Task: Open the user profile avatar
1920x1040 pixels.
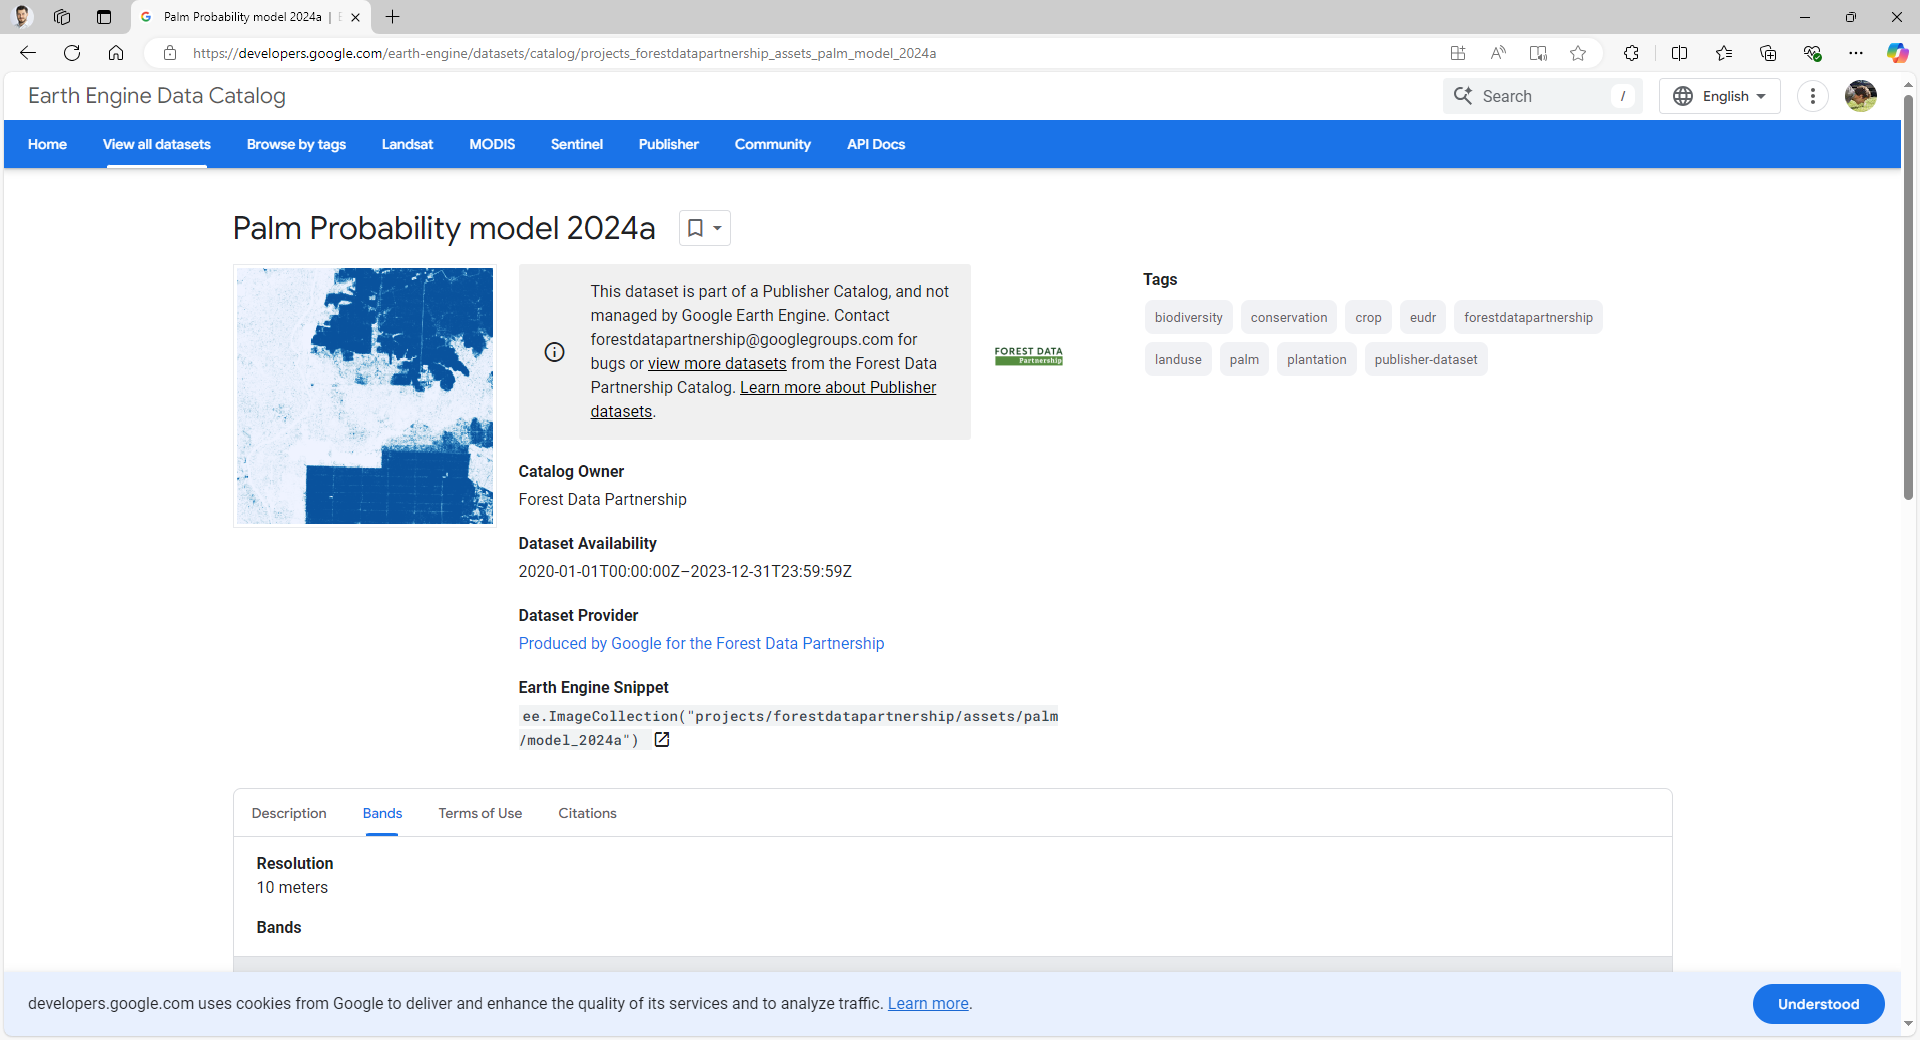Action: [x=1860, y=96]
